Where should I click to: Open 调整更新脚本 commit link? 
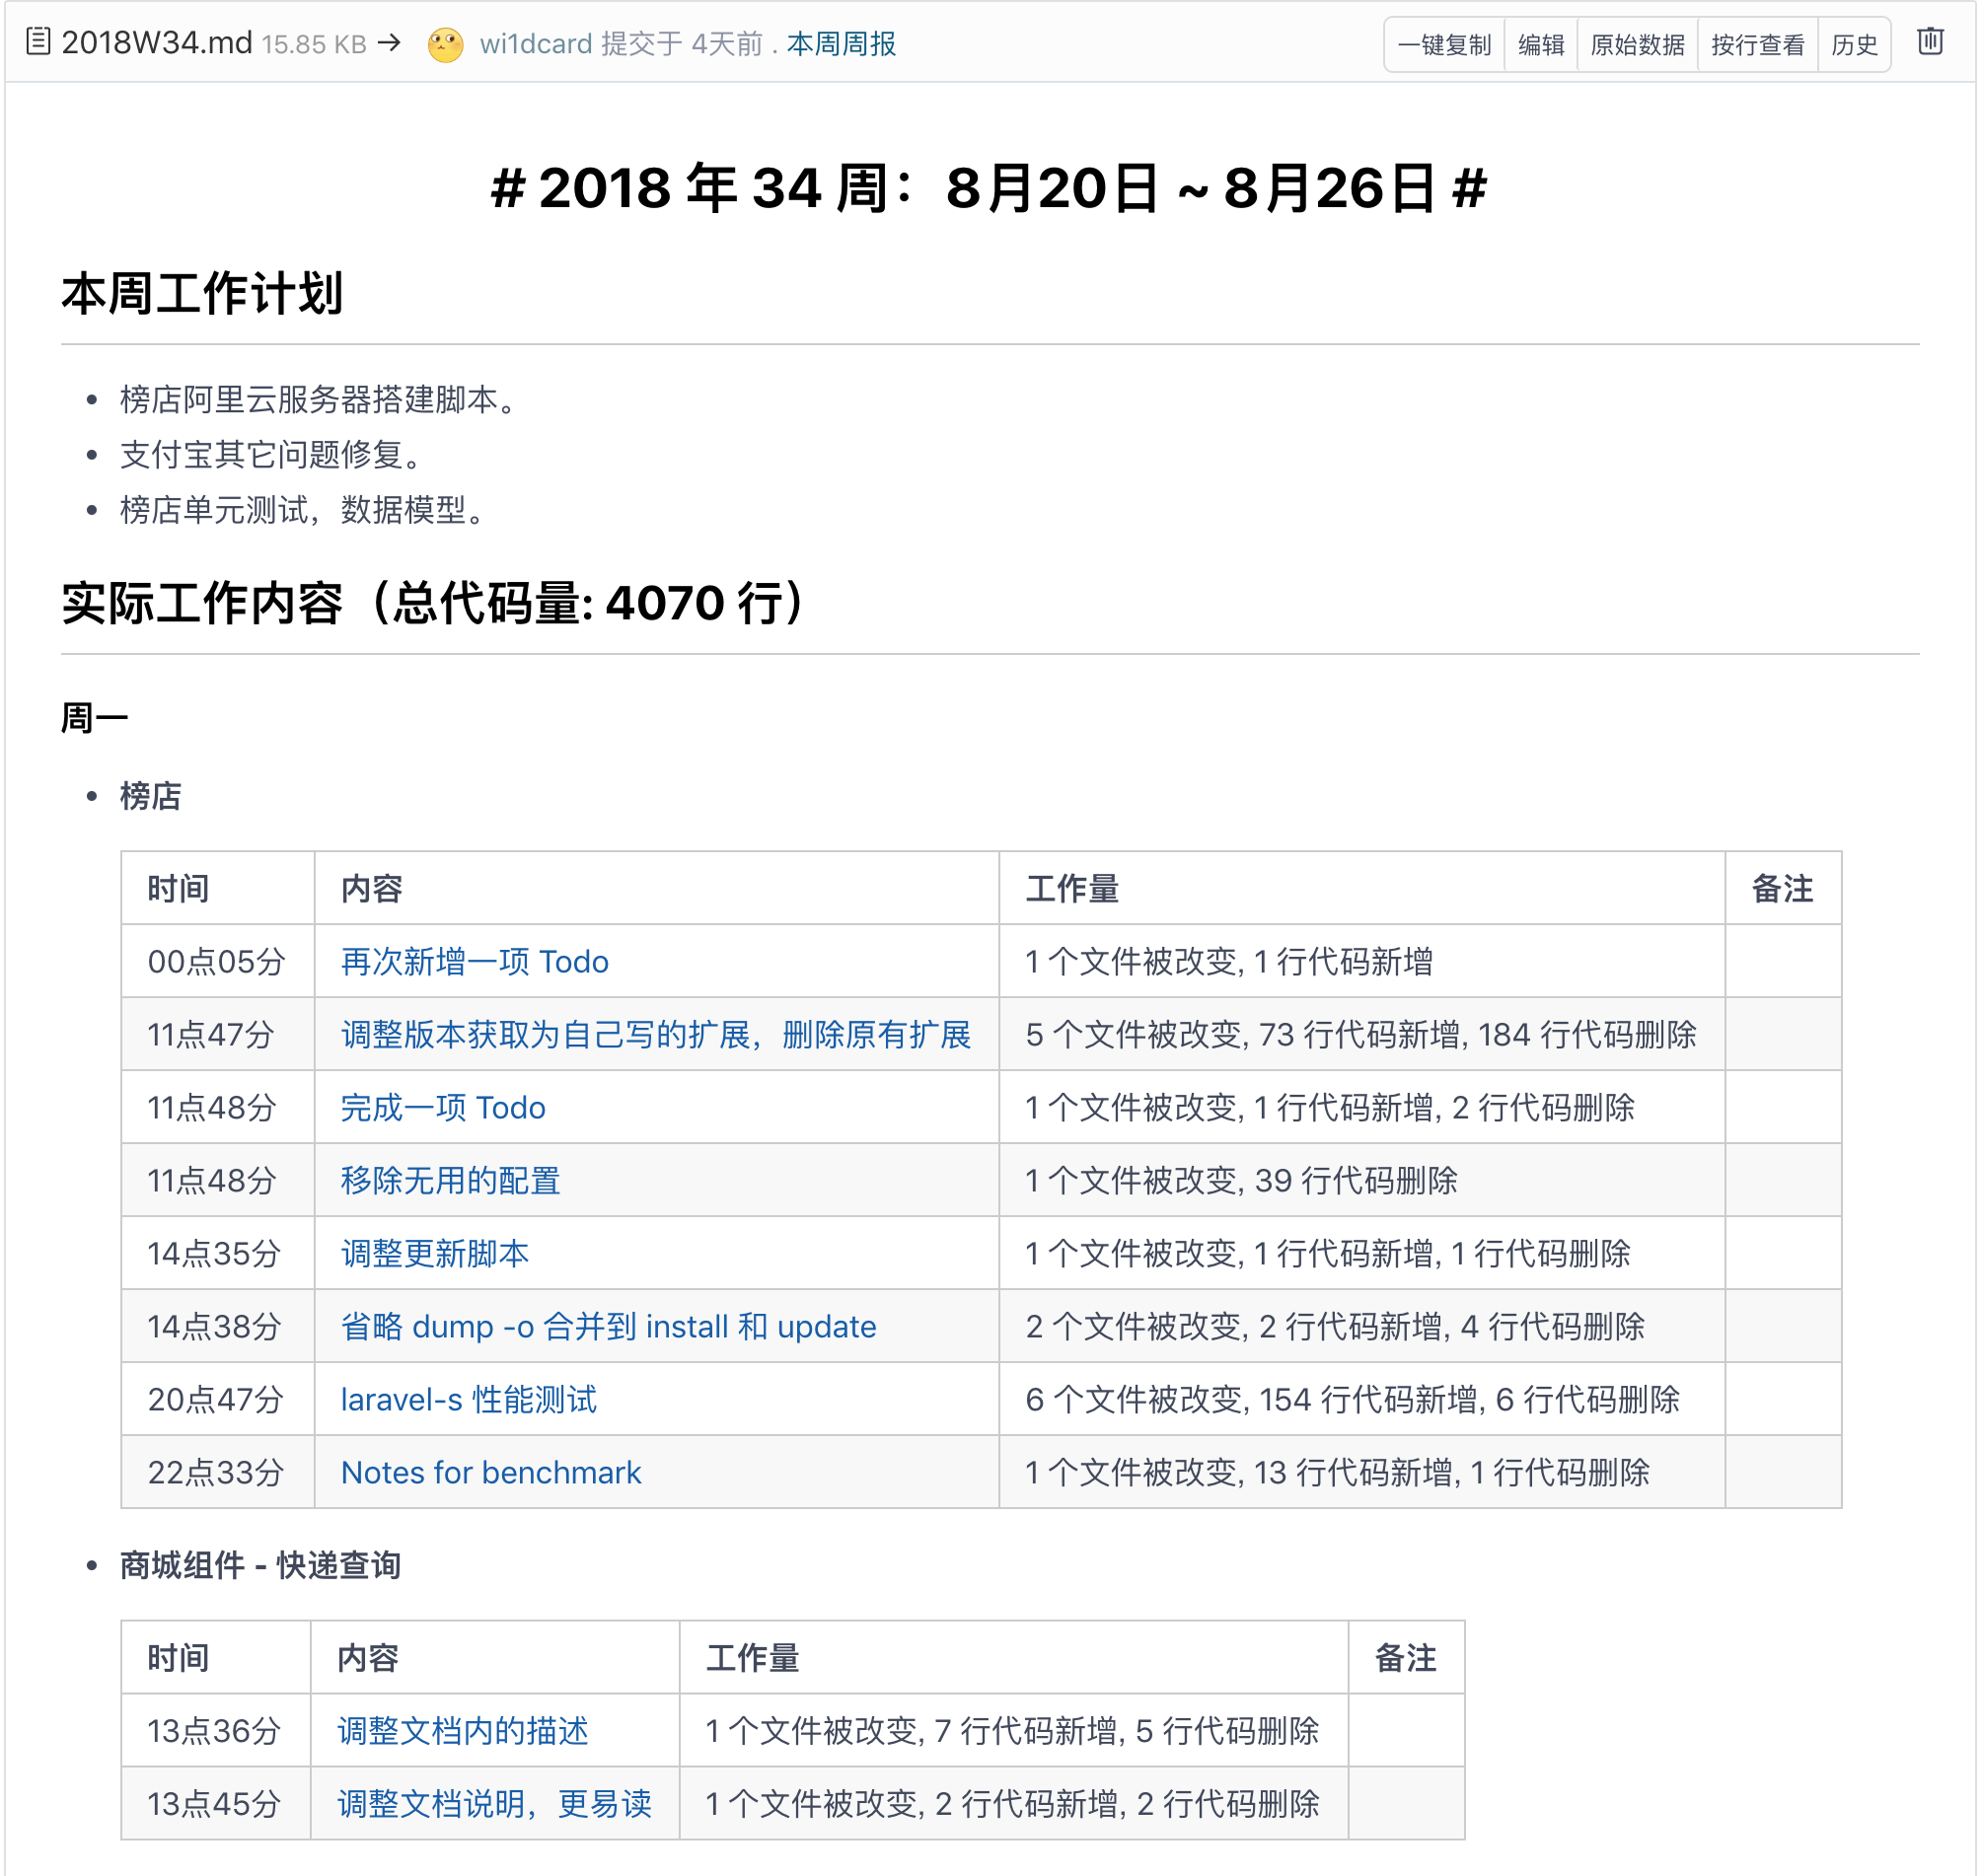(x=435, y=1254)
